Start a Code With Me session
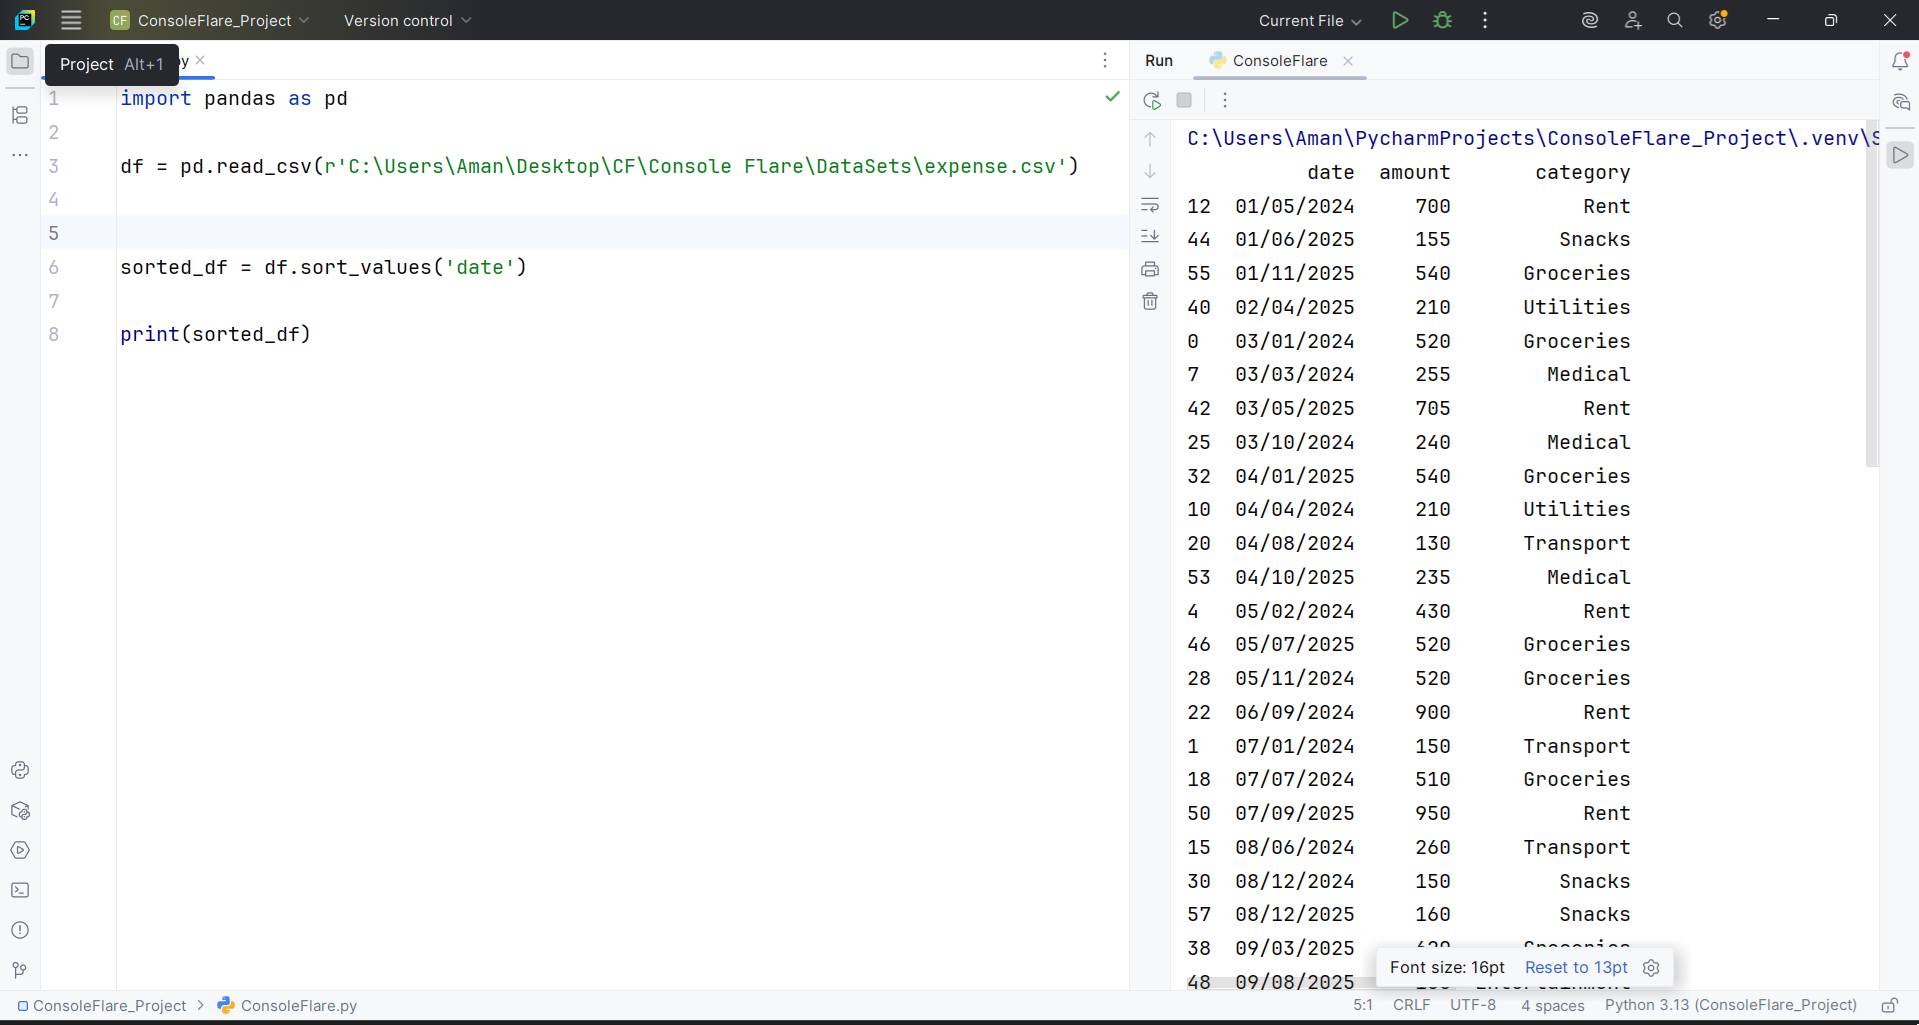1919x1025 pixels. pos(1632,20)
